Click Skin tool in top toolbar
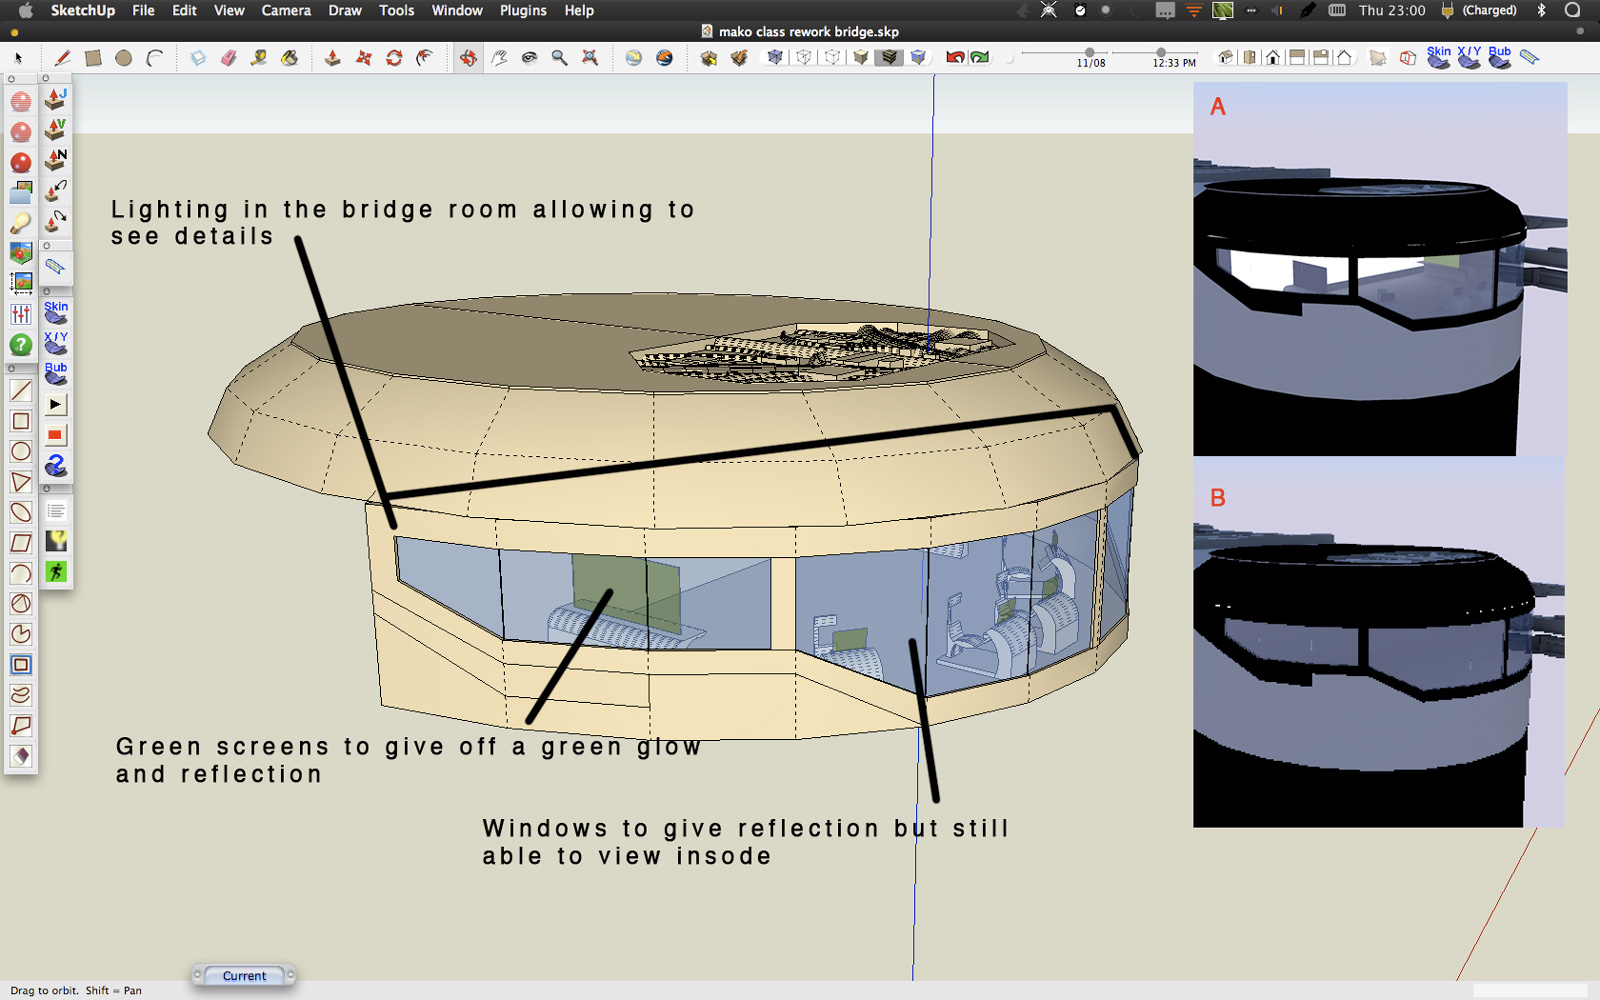Viewport: 1600px width, 1000px height. [1439, 57]
